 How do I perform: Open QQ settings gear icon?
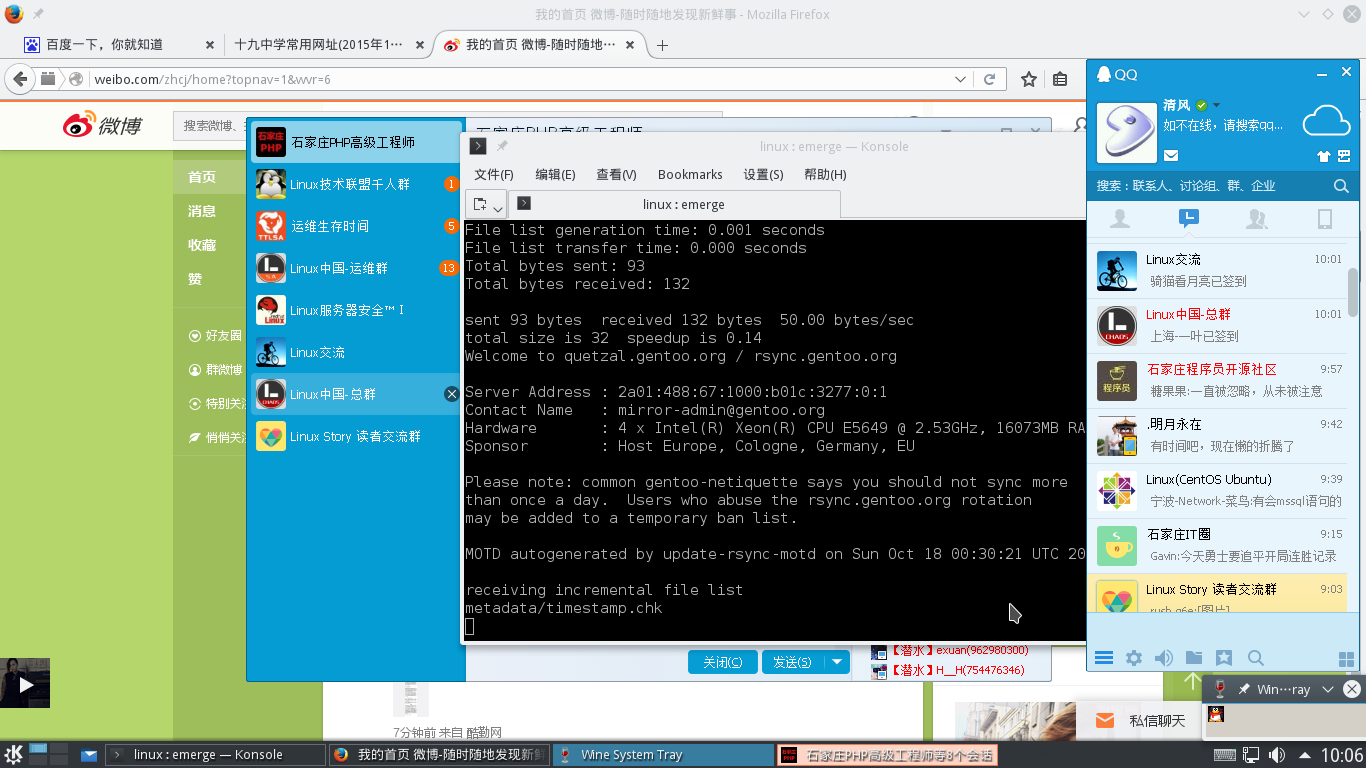[1134, 658]
